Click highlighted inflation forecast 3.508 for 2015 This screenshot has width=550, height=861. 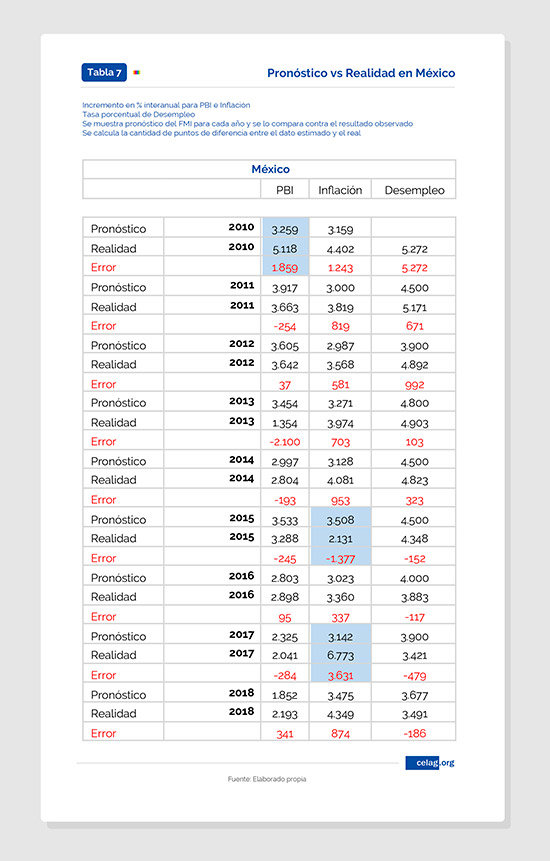coord(340,518)
